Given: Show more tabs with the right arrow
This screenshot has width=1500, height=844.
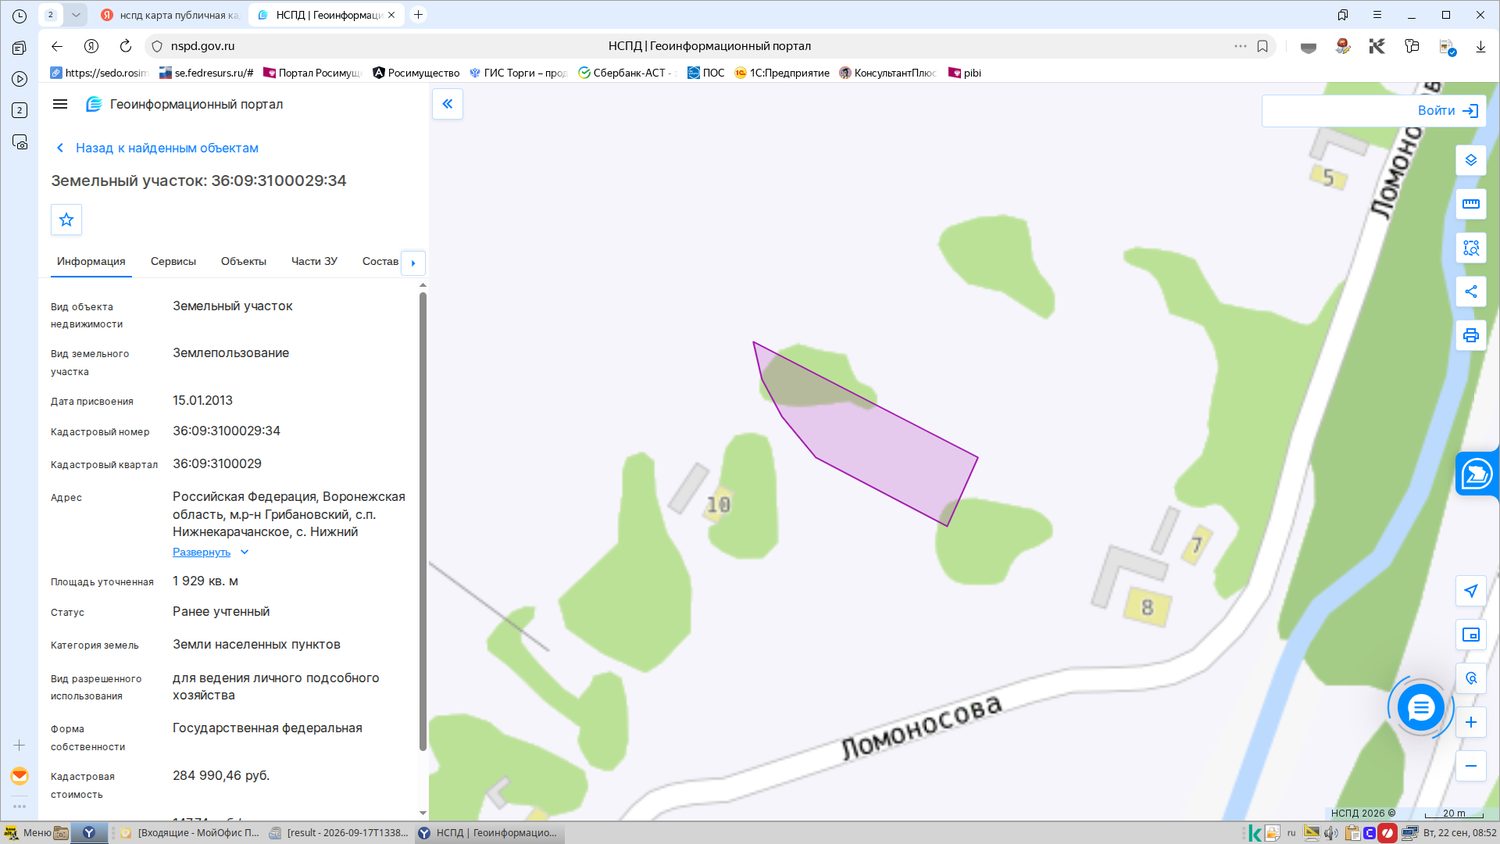Looking at the screenshot, I should tap(413, 263).
